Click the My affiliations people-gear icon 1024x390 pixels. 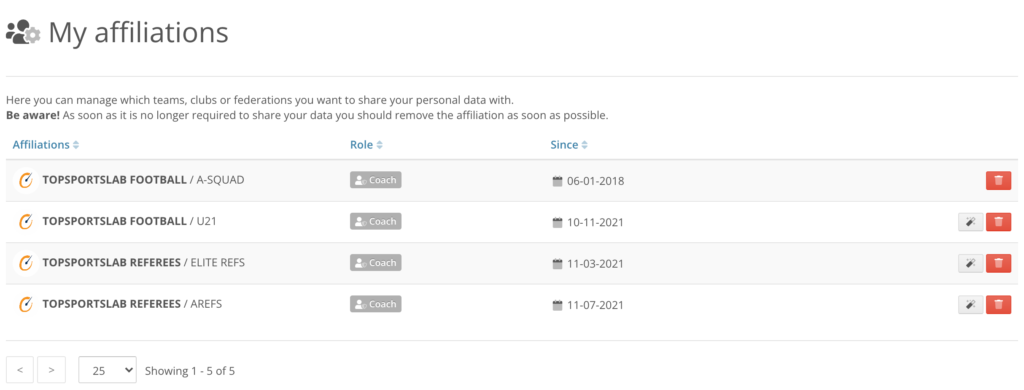click(23, 32)
